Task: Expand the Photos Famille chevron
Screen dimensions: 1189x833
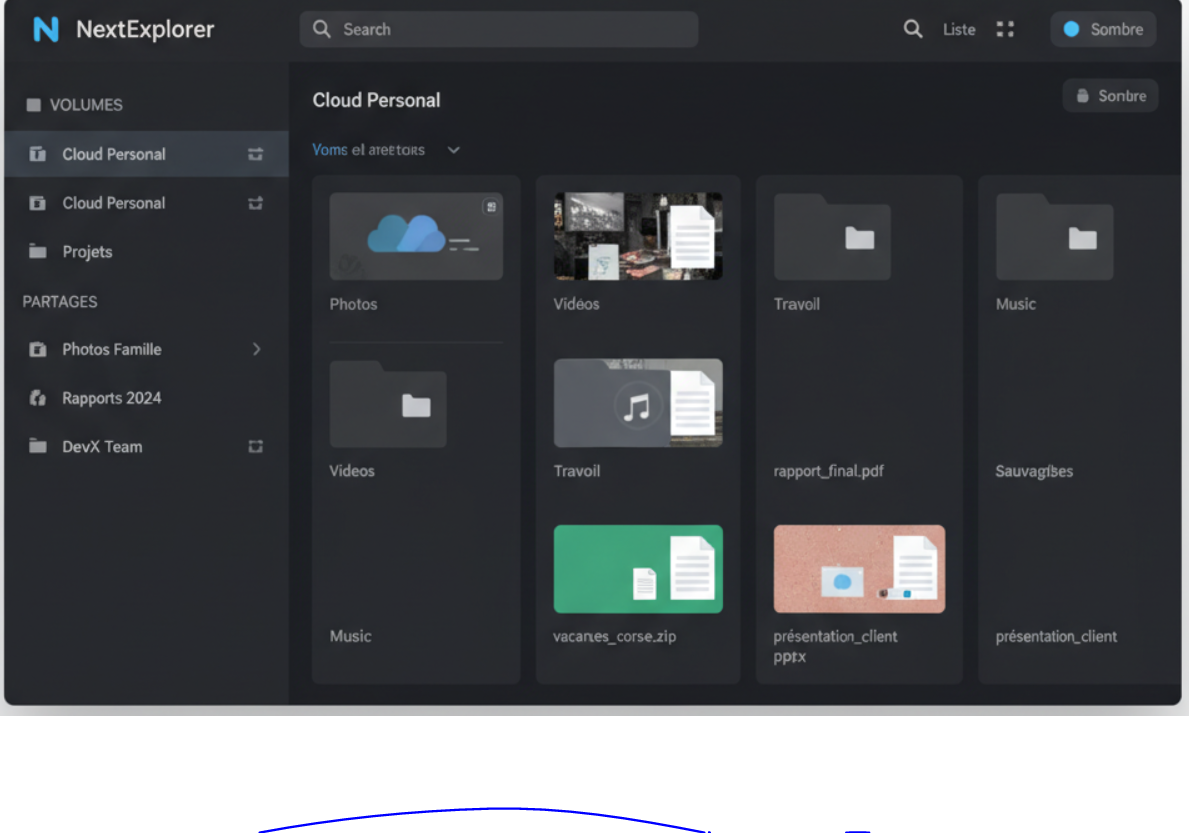Action: click(256, 349)
